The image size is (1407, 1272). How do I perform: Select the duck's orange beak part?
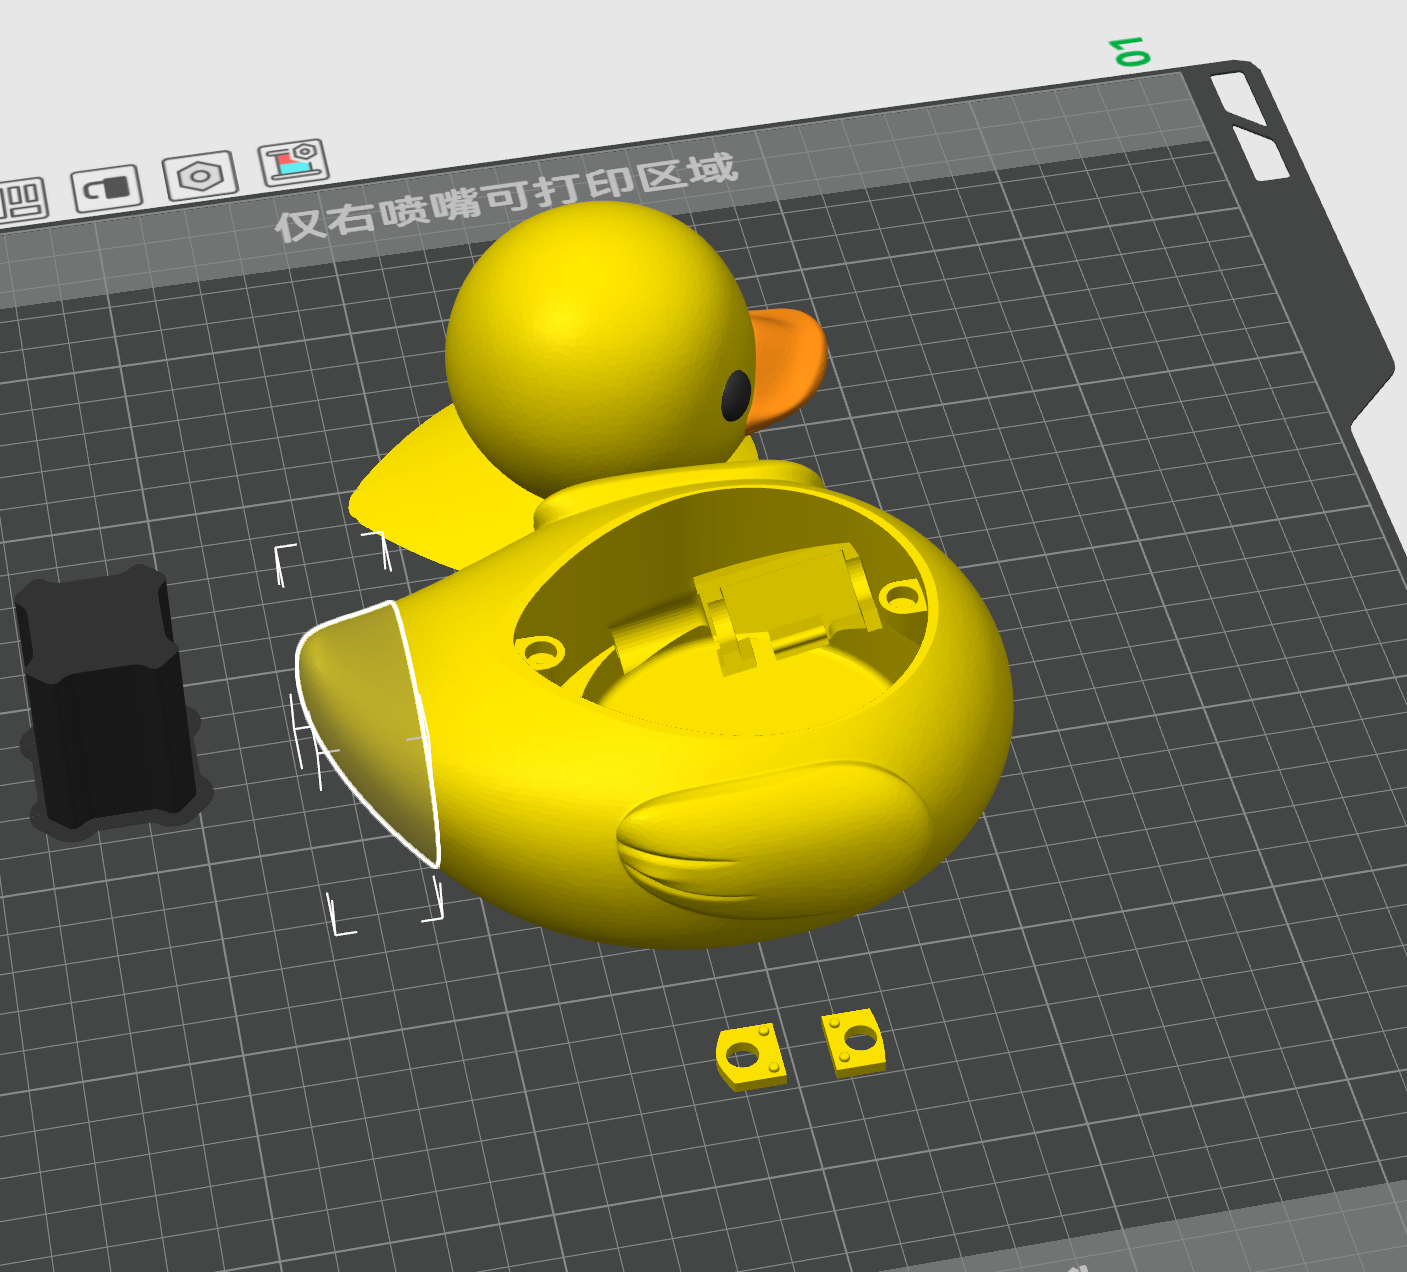pos(787,366)
